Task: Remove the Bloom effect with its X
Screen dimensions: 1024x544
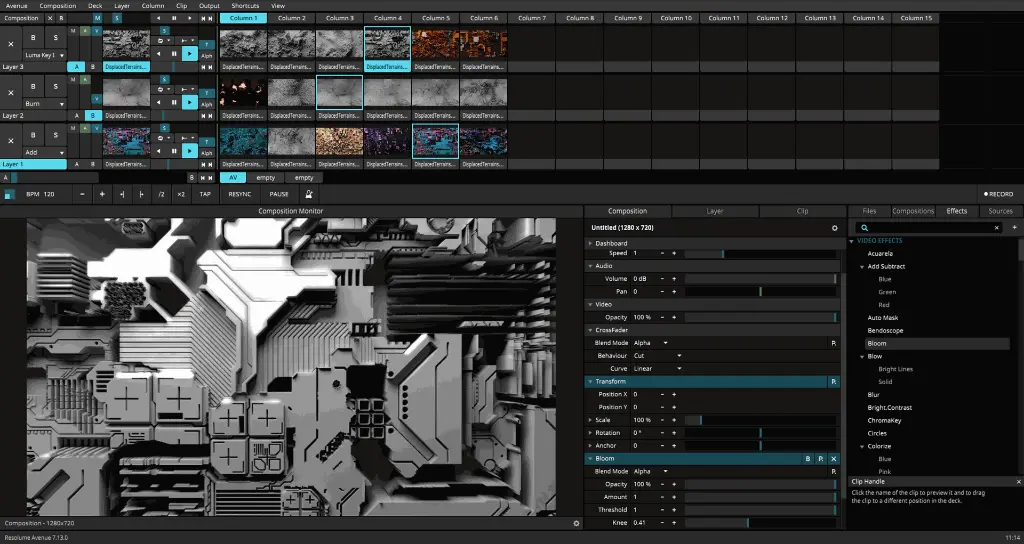Action: pos(834,459)
